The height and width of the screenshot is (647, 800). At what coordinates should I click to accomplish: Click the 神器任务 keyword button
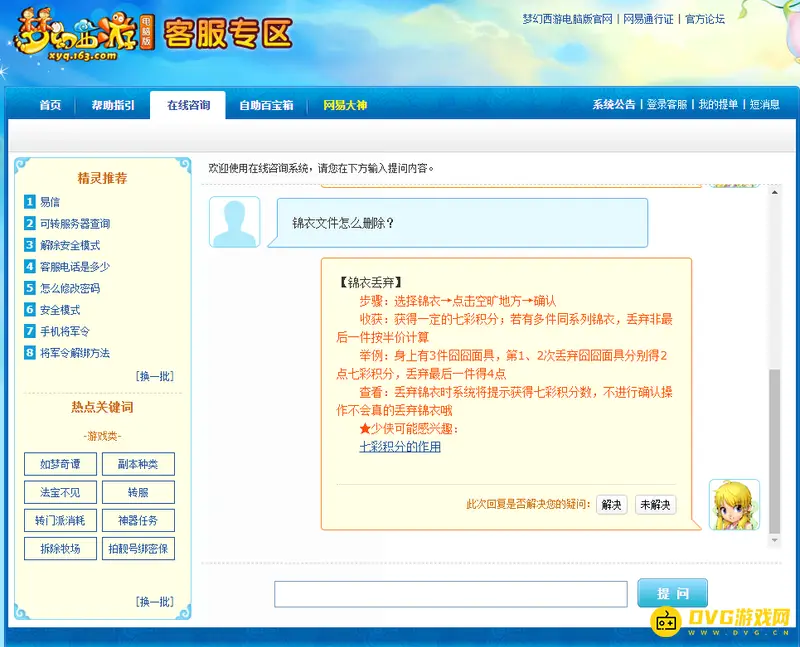pyautogui.click(x=138, y=520)
